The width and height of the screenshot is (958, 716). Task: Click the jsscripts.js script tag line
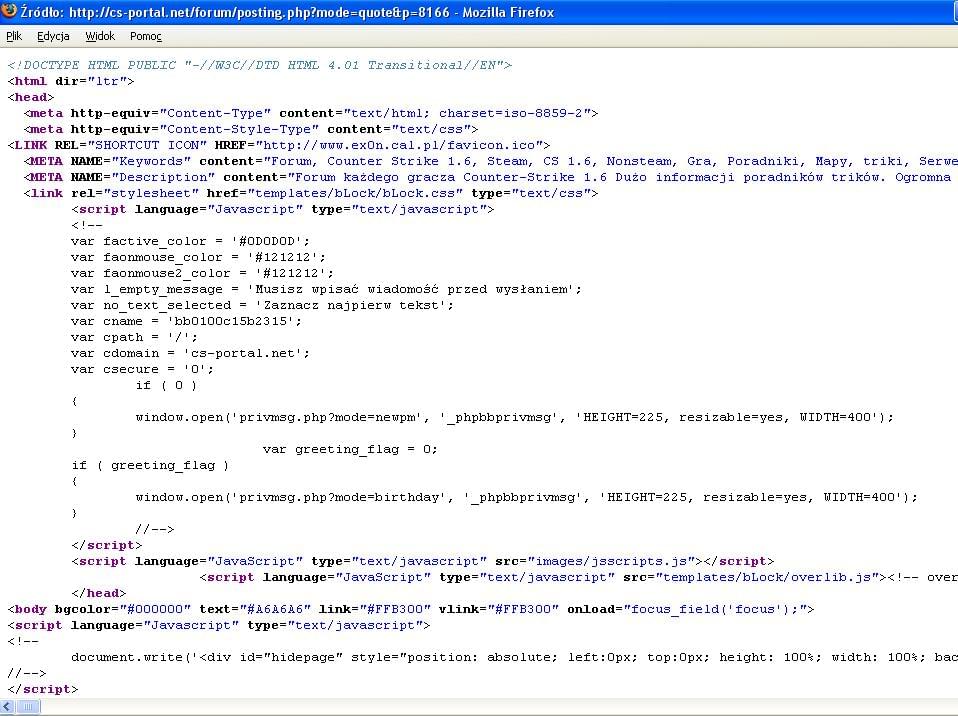tap(423, 561)
